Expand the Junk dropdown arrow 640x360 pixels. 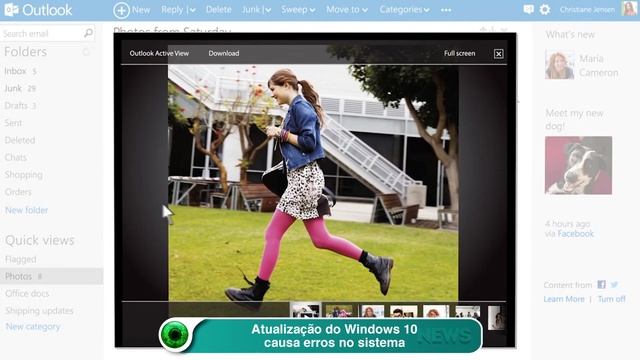coord(267,10)
